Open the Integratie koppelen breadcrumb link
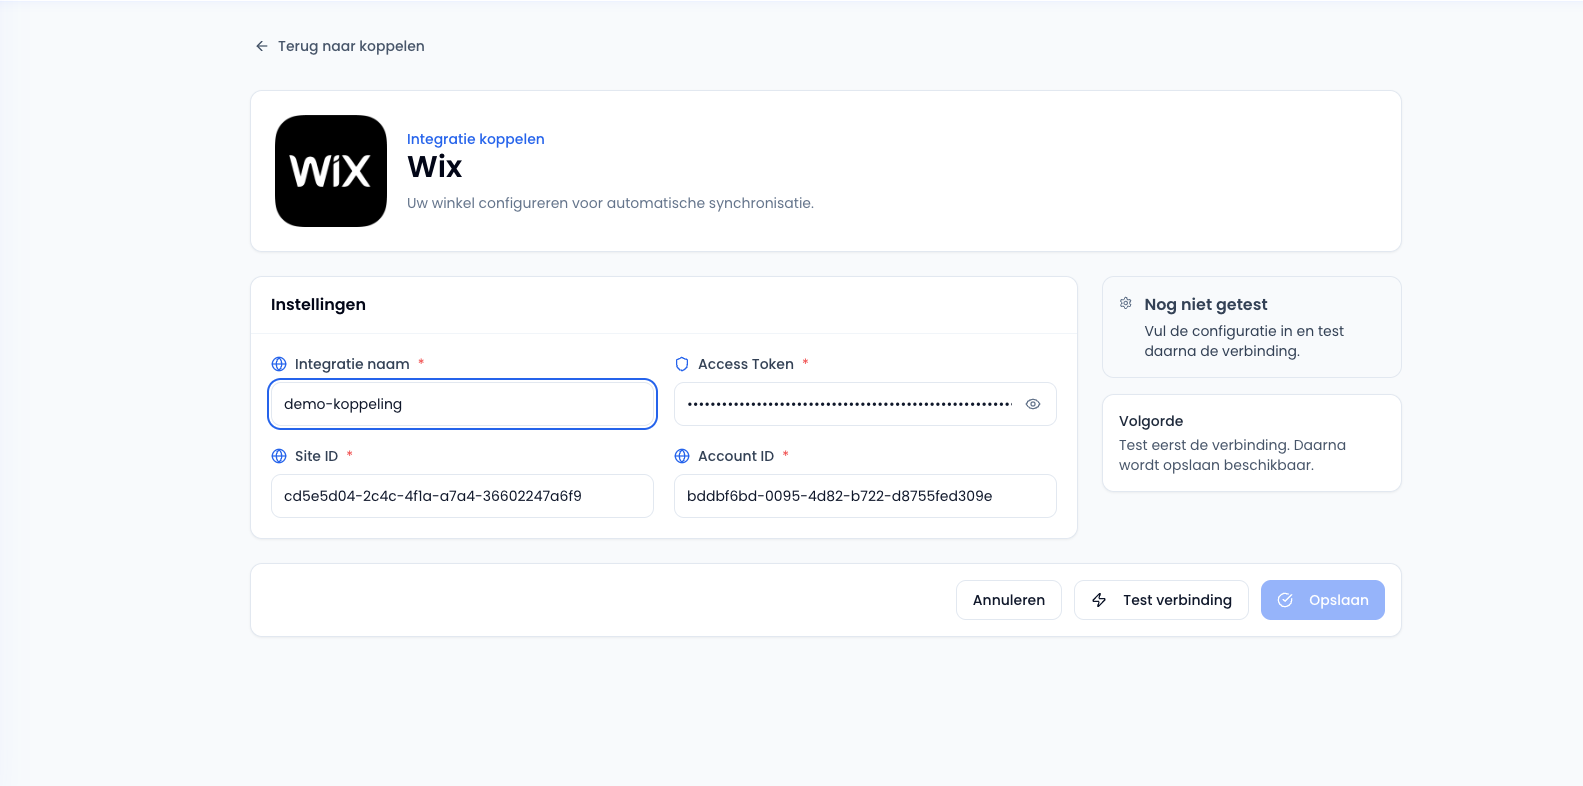Viewport: 1583px width, 786px height. tap(475, 139)
